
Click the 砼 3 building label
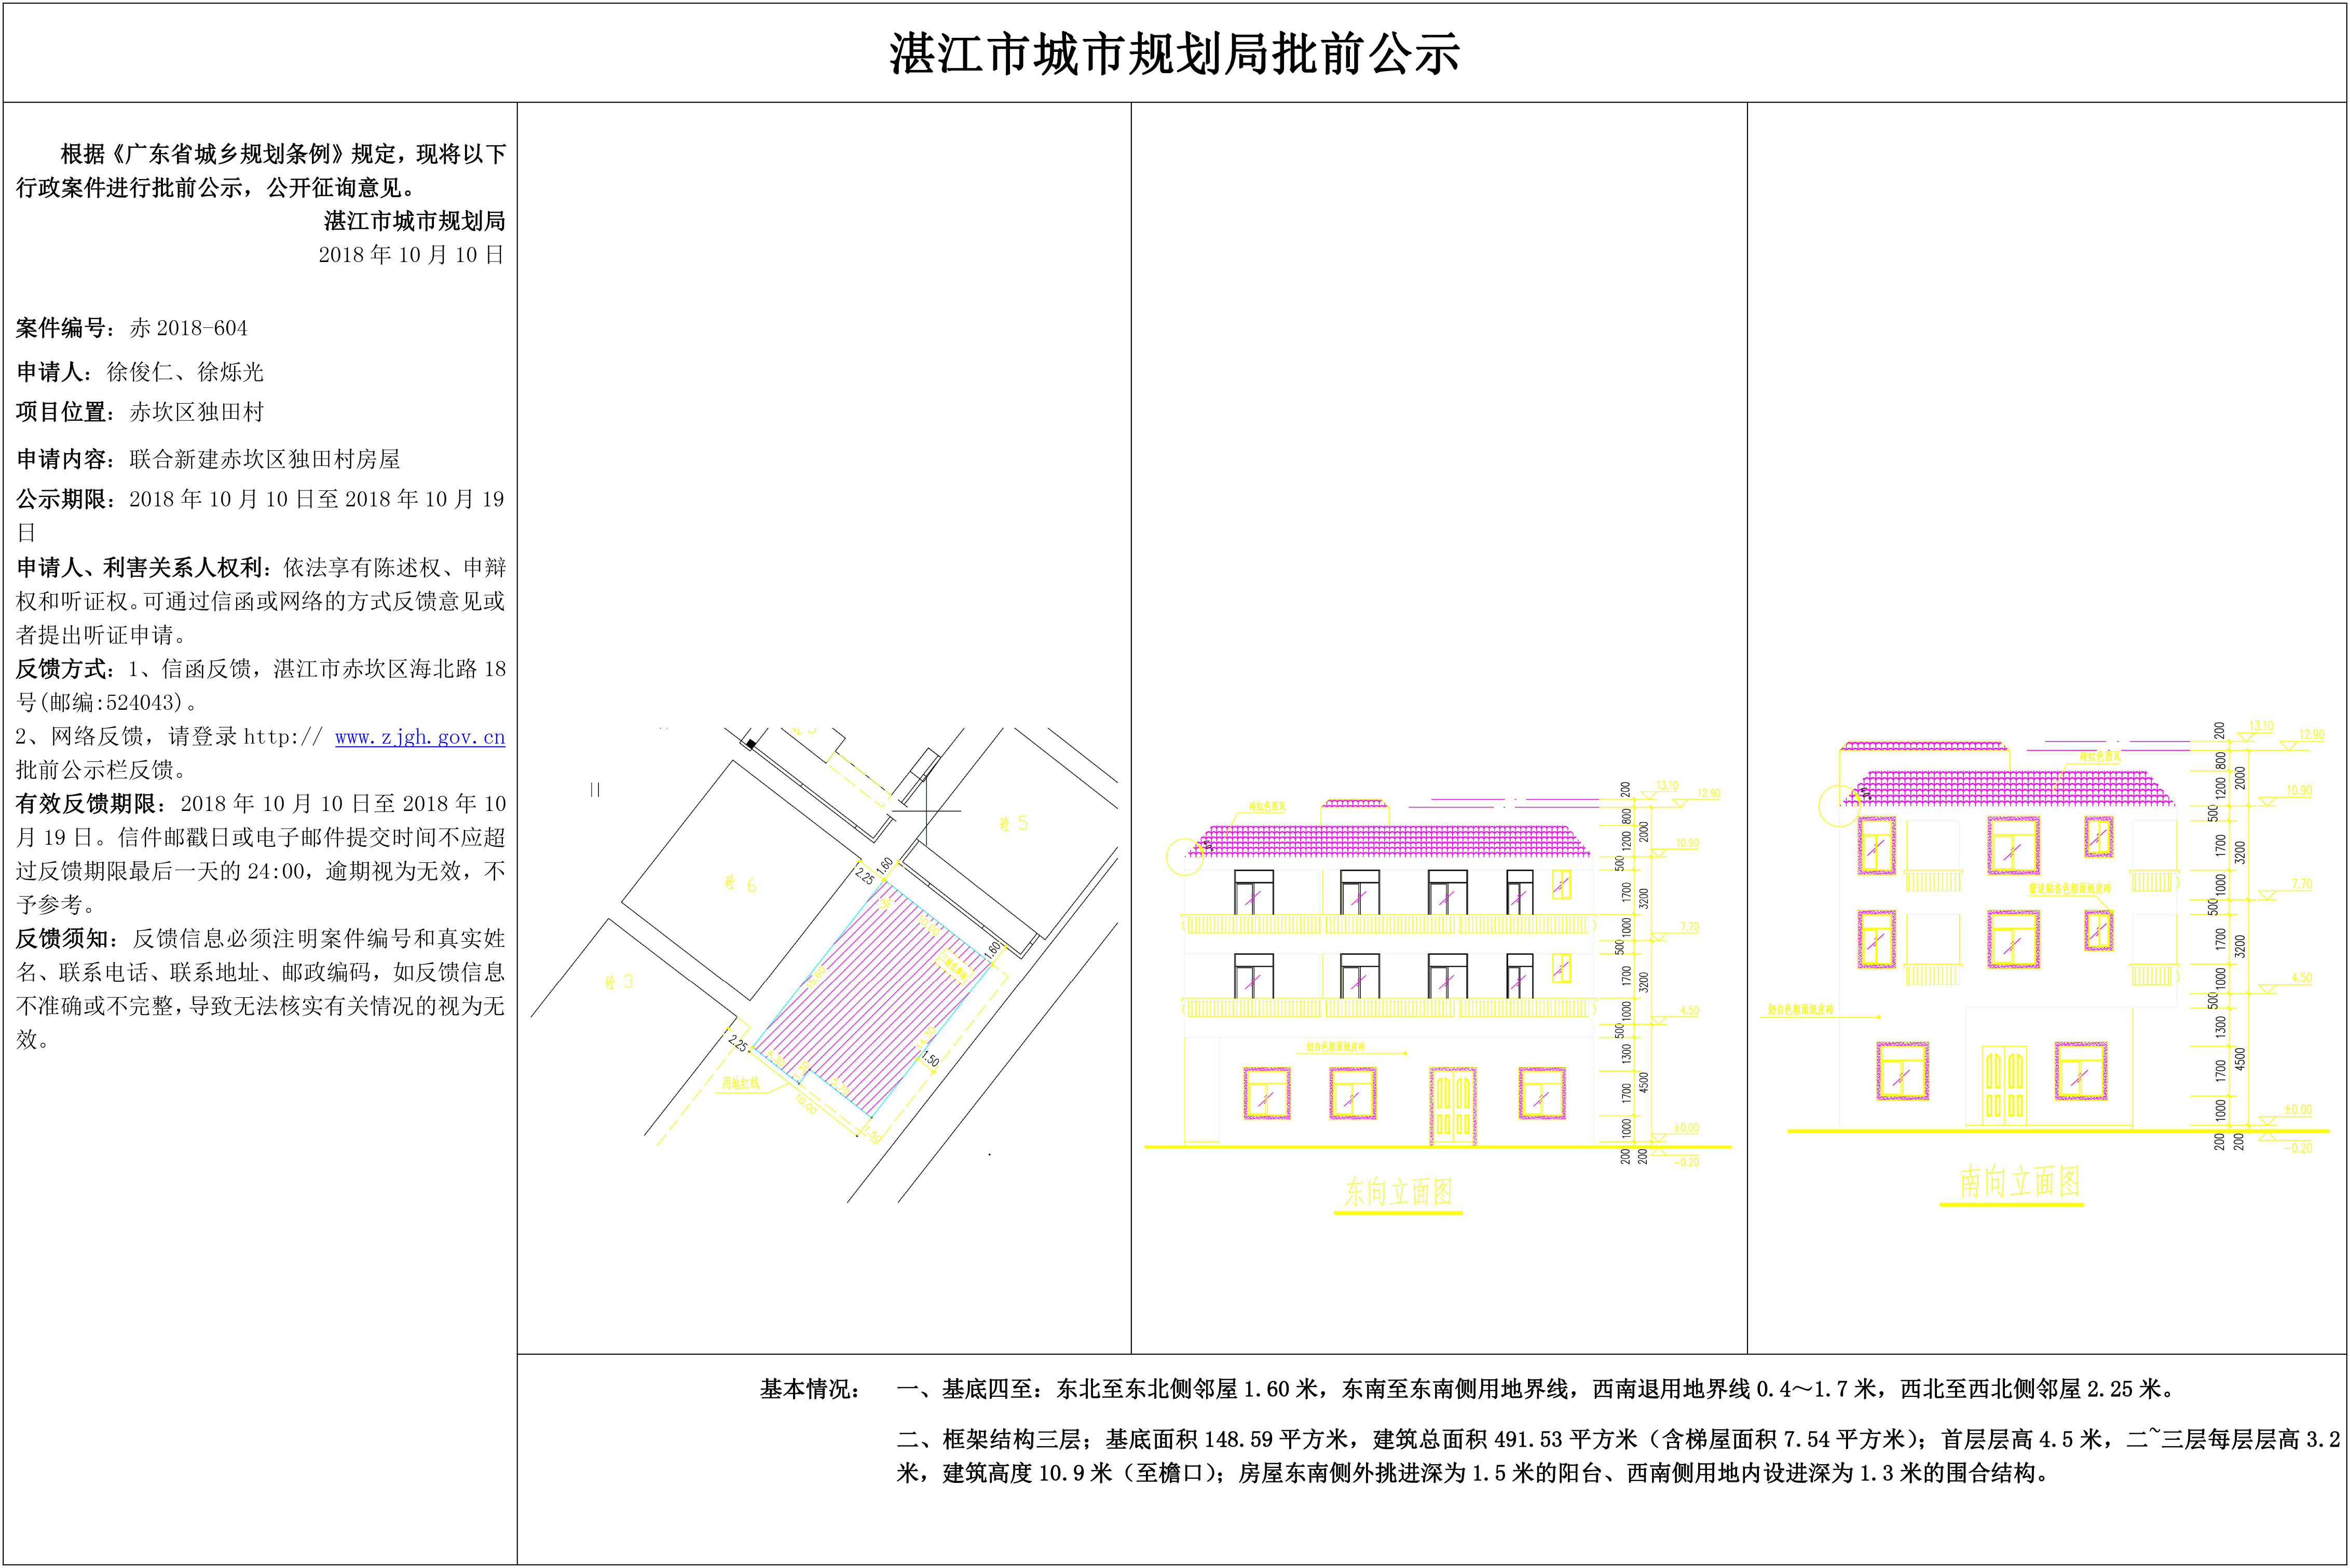tap(619, 982)
